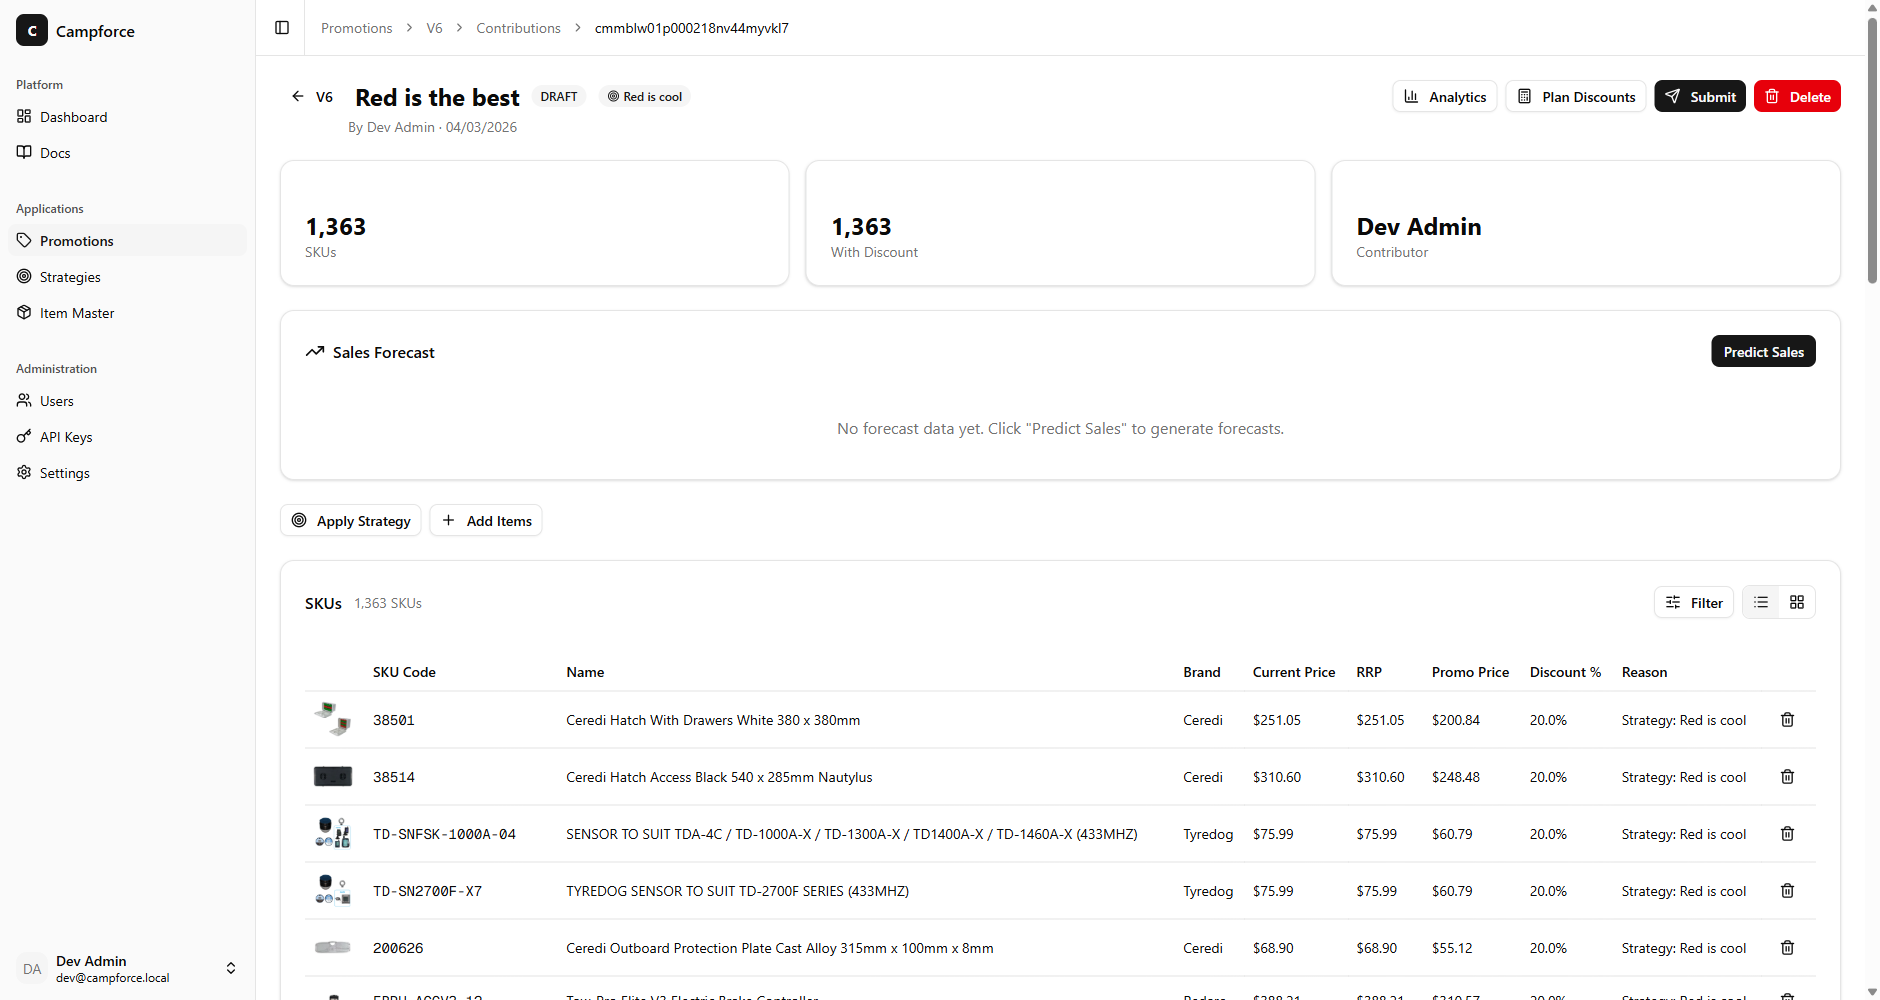Open Item Master in the sidebar
The width and height of the screenshot is (1880, 1000).
(128, 313)
